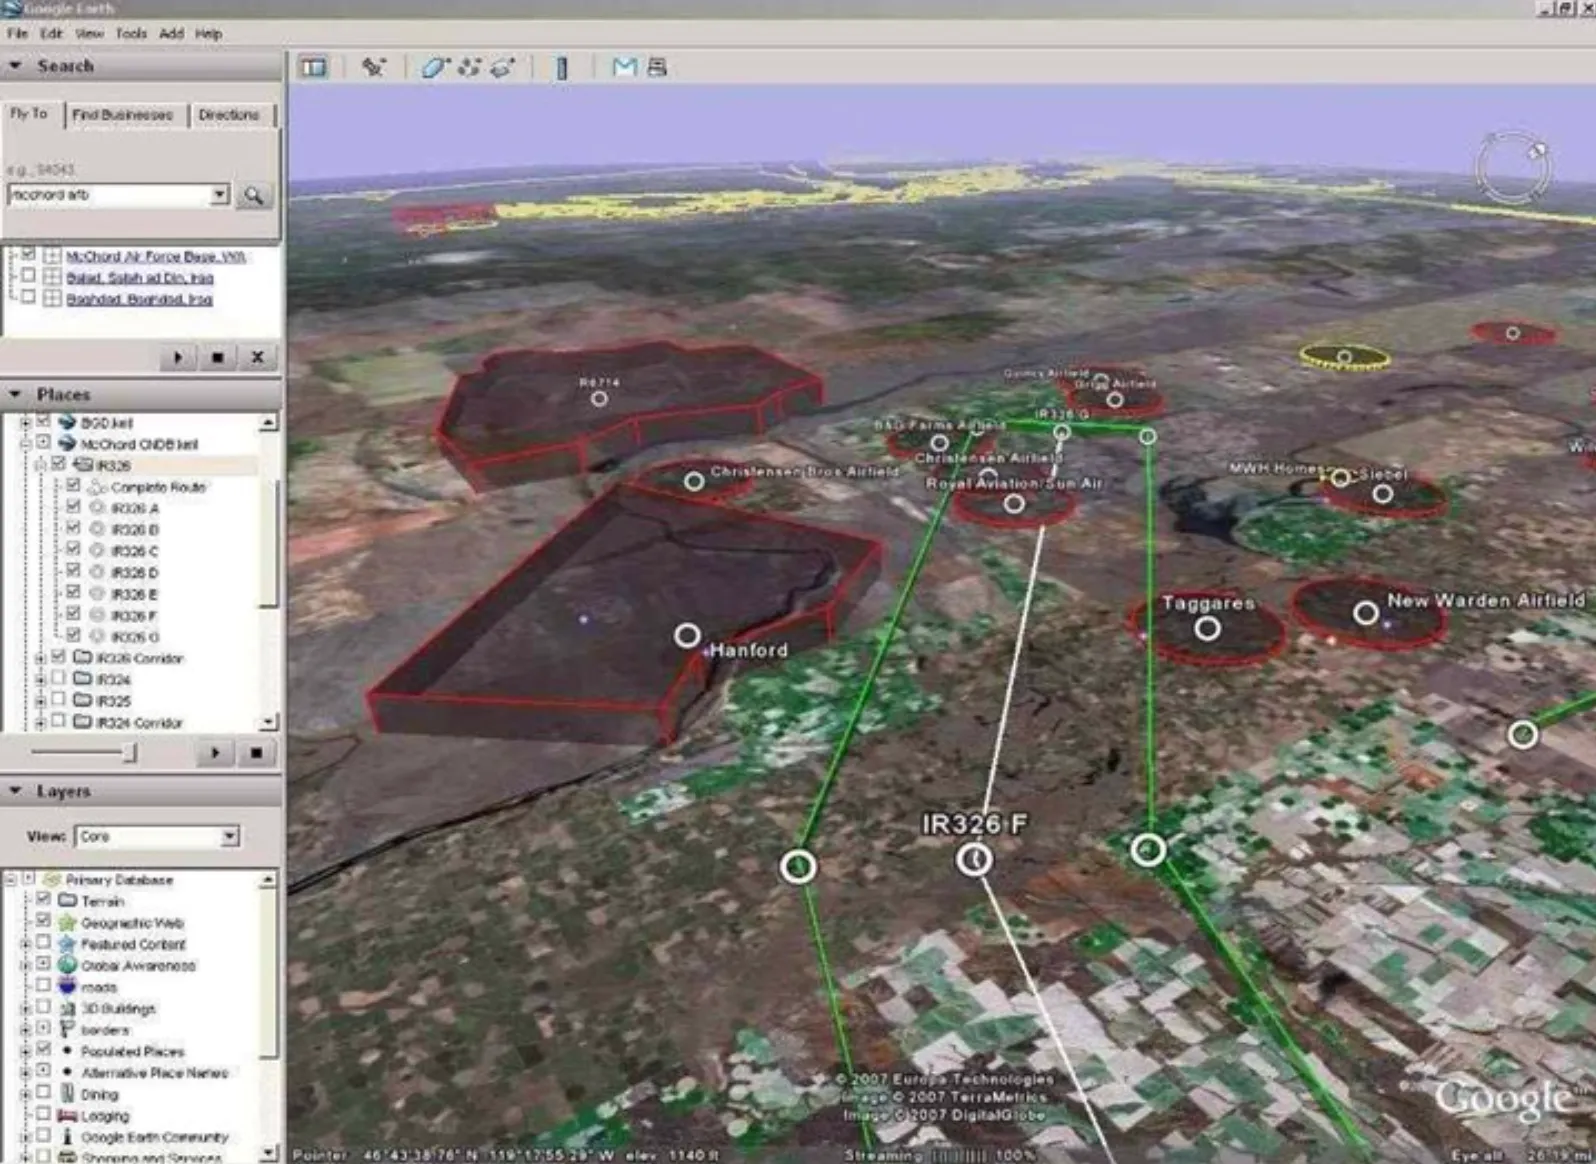This screenshot has width=1596, height=1164.
Task: Collapse the Places panel triangle
Action: 15,394
